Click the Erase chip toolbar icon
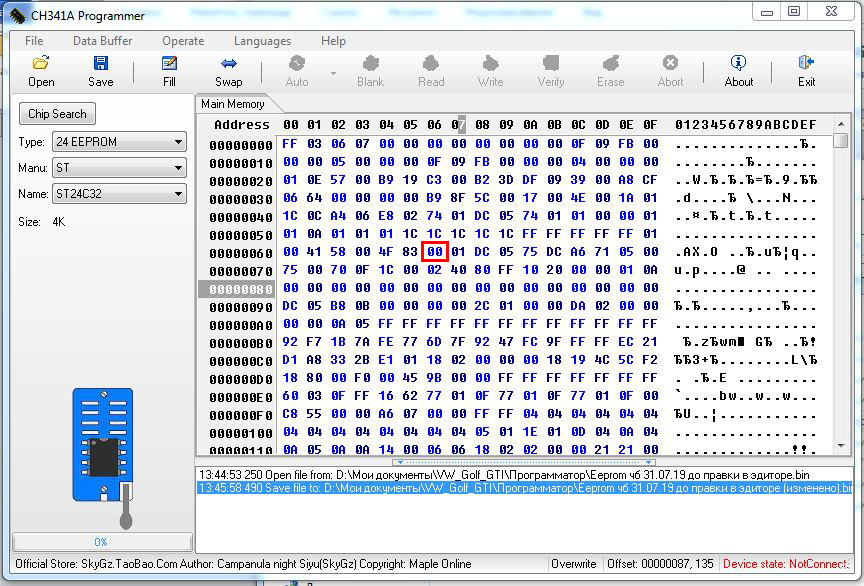The image size is (864, 586). [610, 64]
